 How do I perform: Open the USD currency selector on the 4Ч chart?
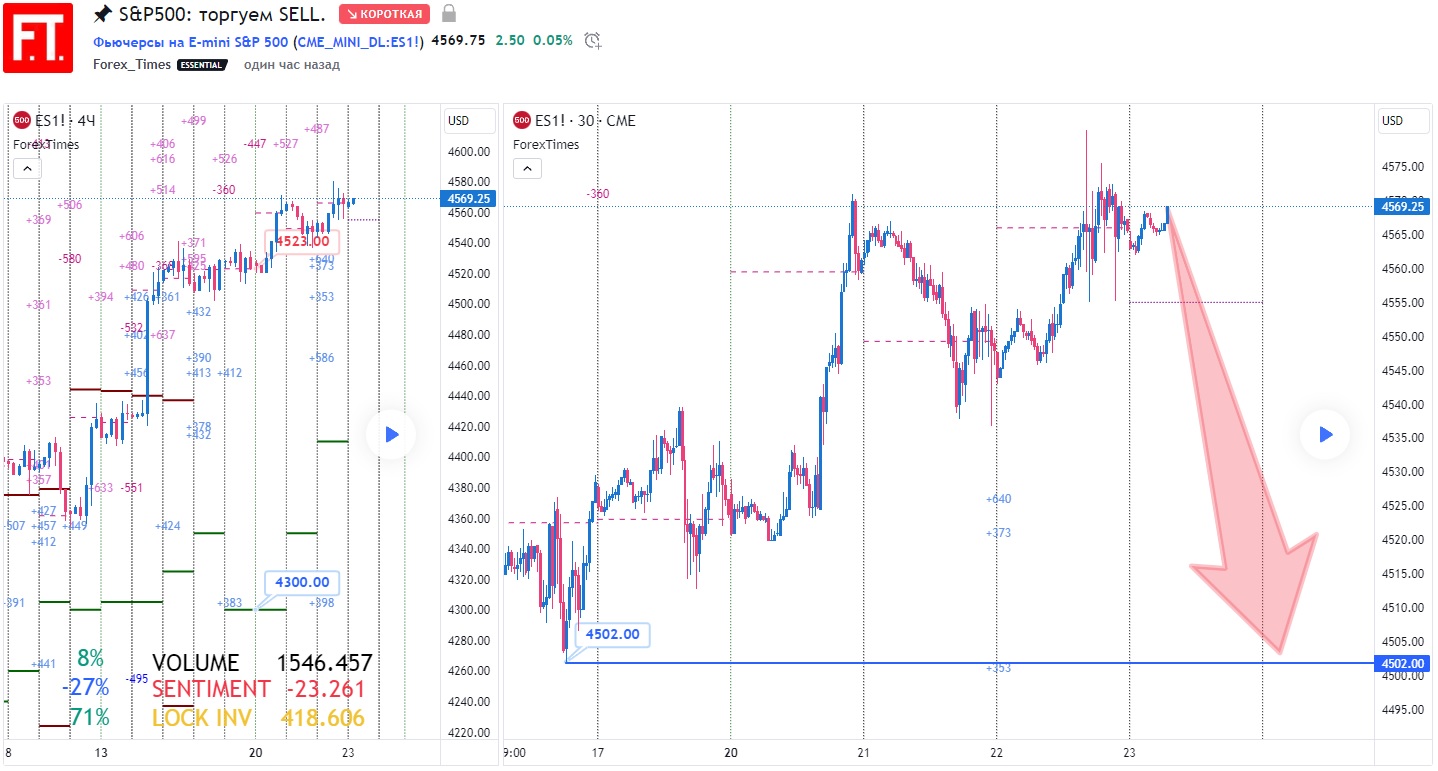pyautogui.click(x=470, y=121)
